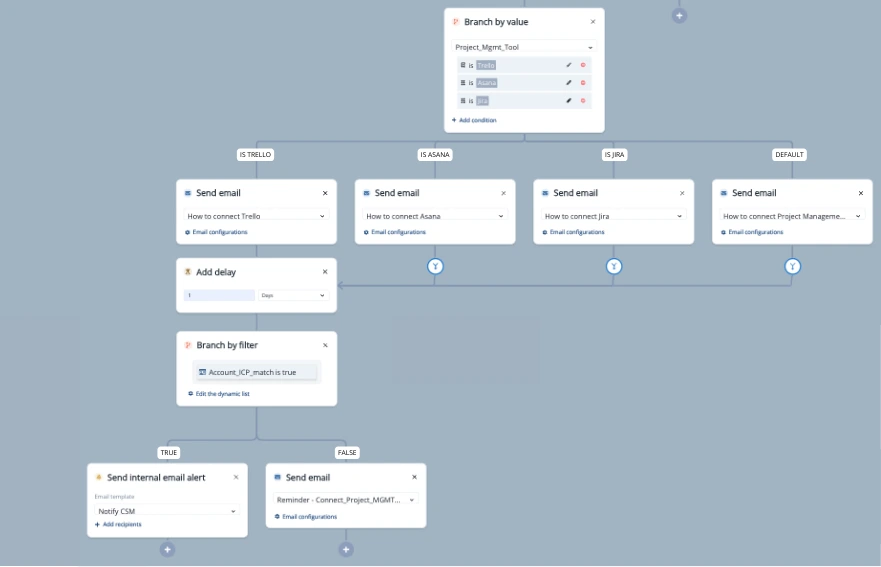Expand the How to connect Trello dropdown

click(x=256, y=216)
